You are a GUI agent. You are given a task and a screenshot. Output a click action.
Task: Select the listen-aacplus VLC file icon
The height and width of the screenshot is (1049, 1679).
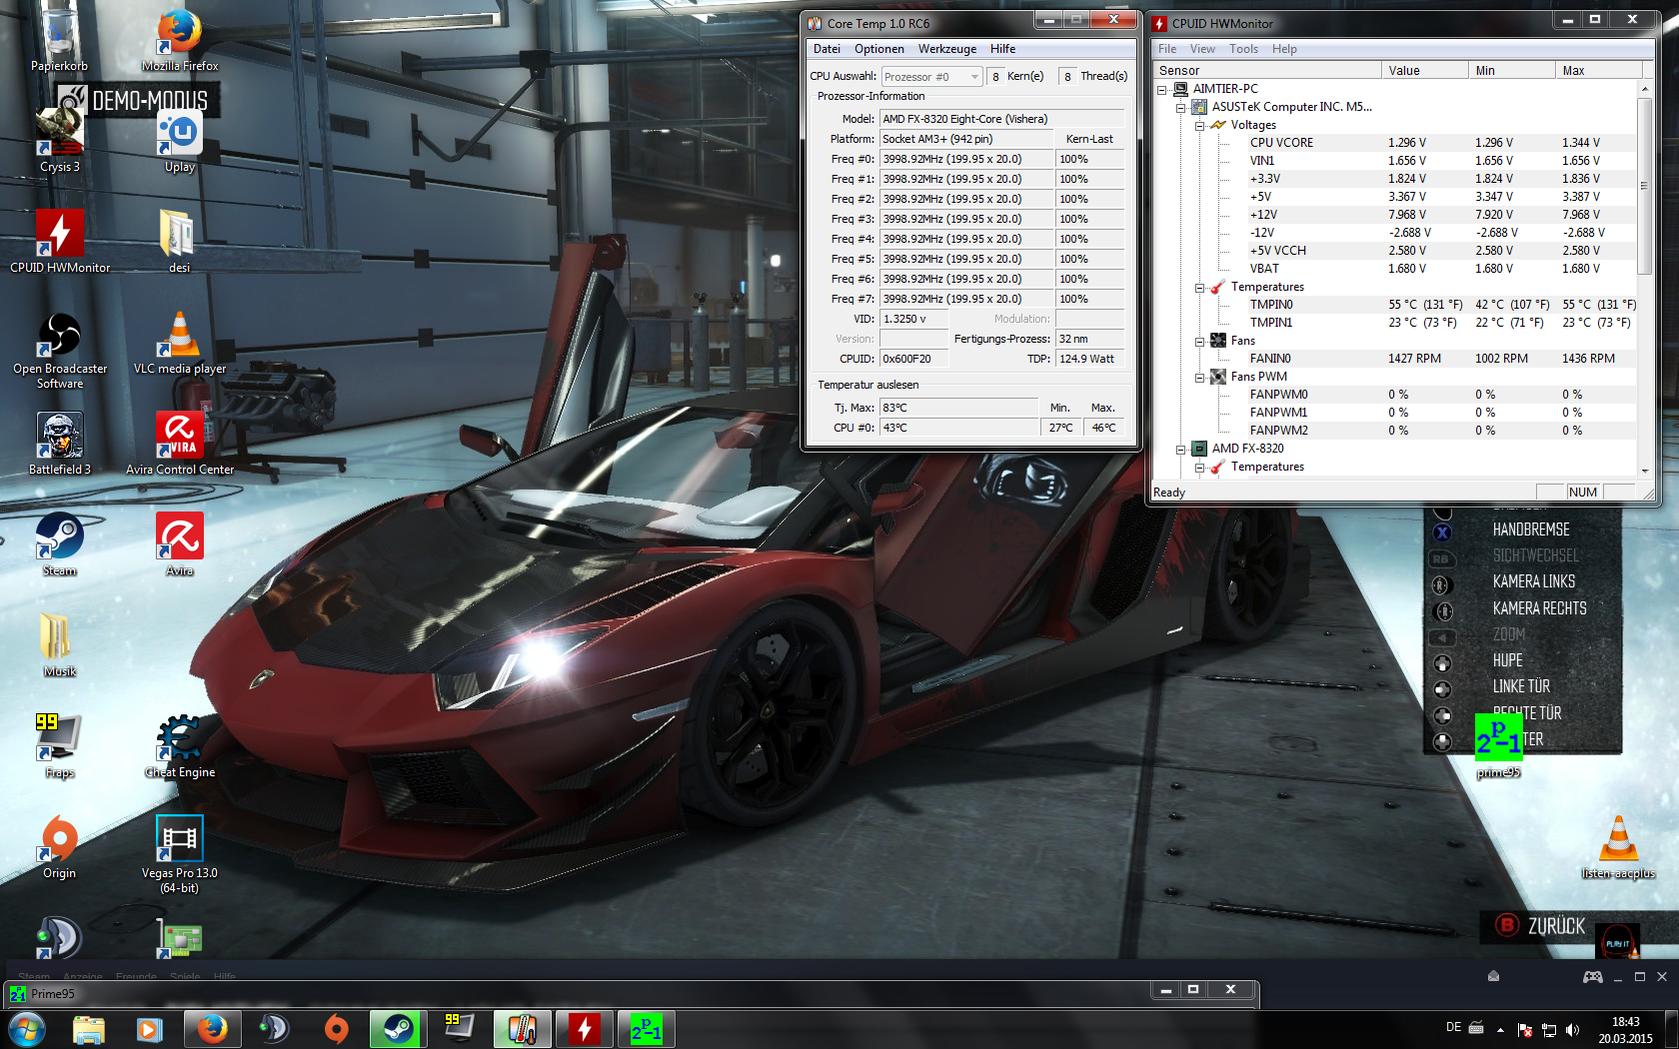pos(1619,848)
